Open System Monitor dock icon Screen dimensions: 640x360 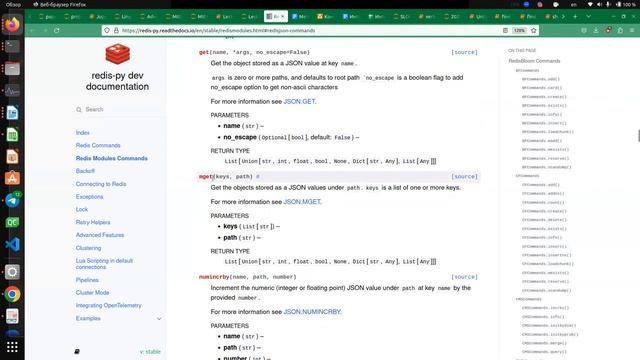pos(12,90)
